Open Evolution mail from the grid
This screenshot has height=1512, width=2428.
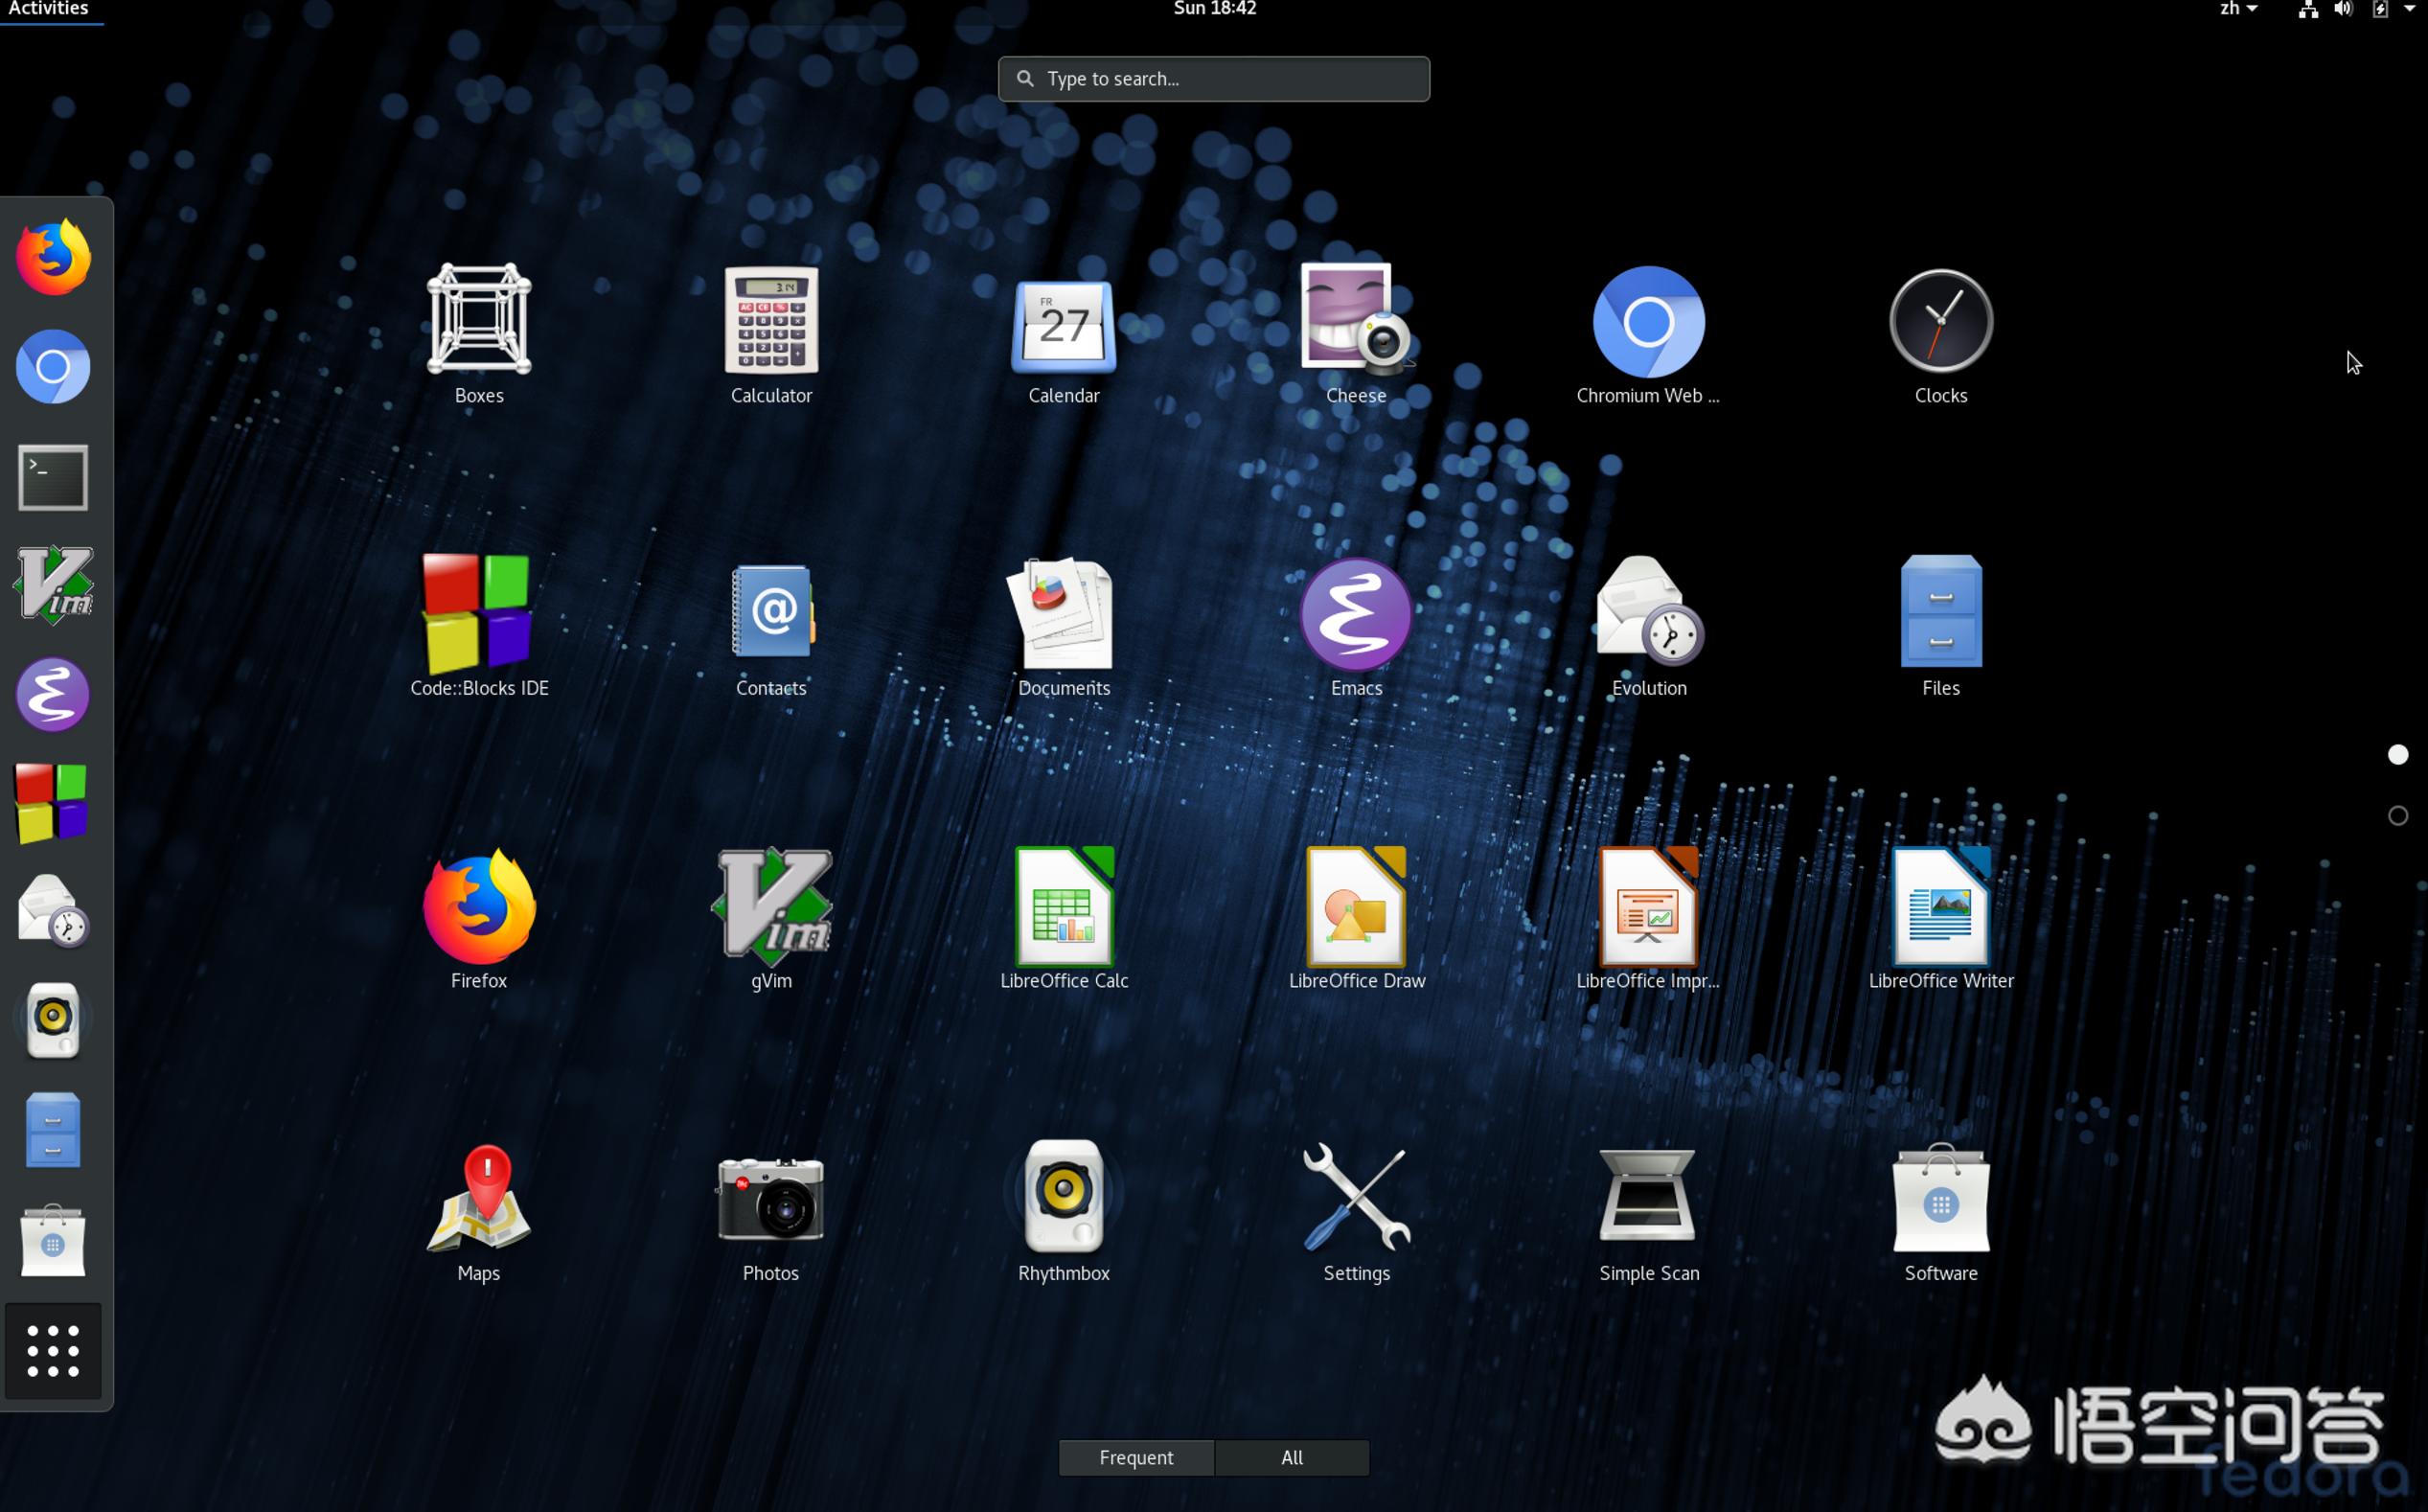[1648, 626]
